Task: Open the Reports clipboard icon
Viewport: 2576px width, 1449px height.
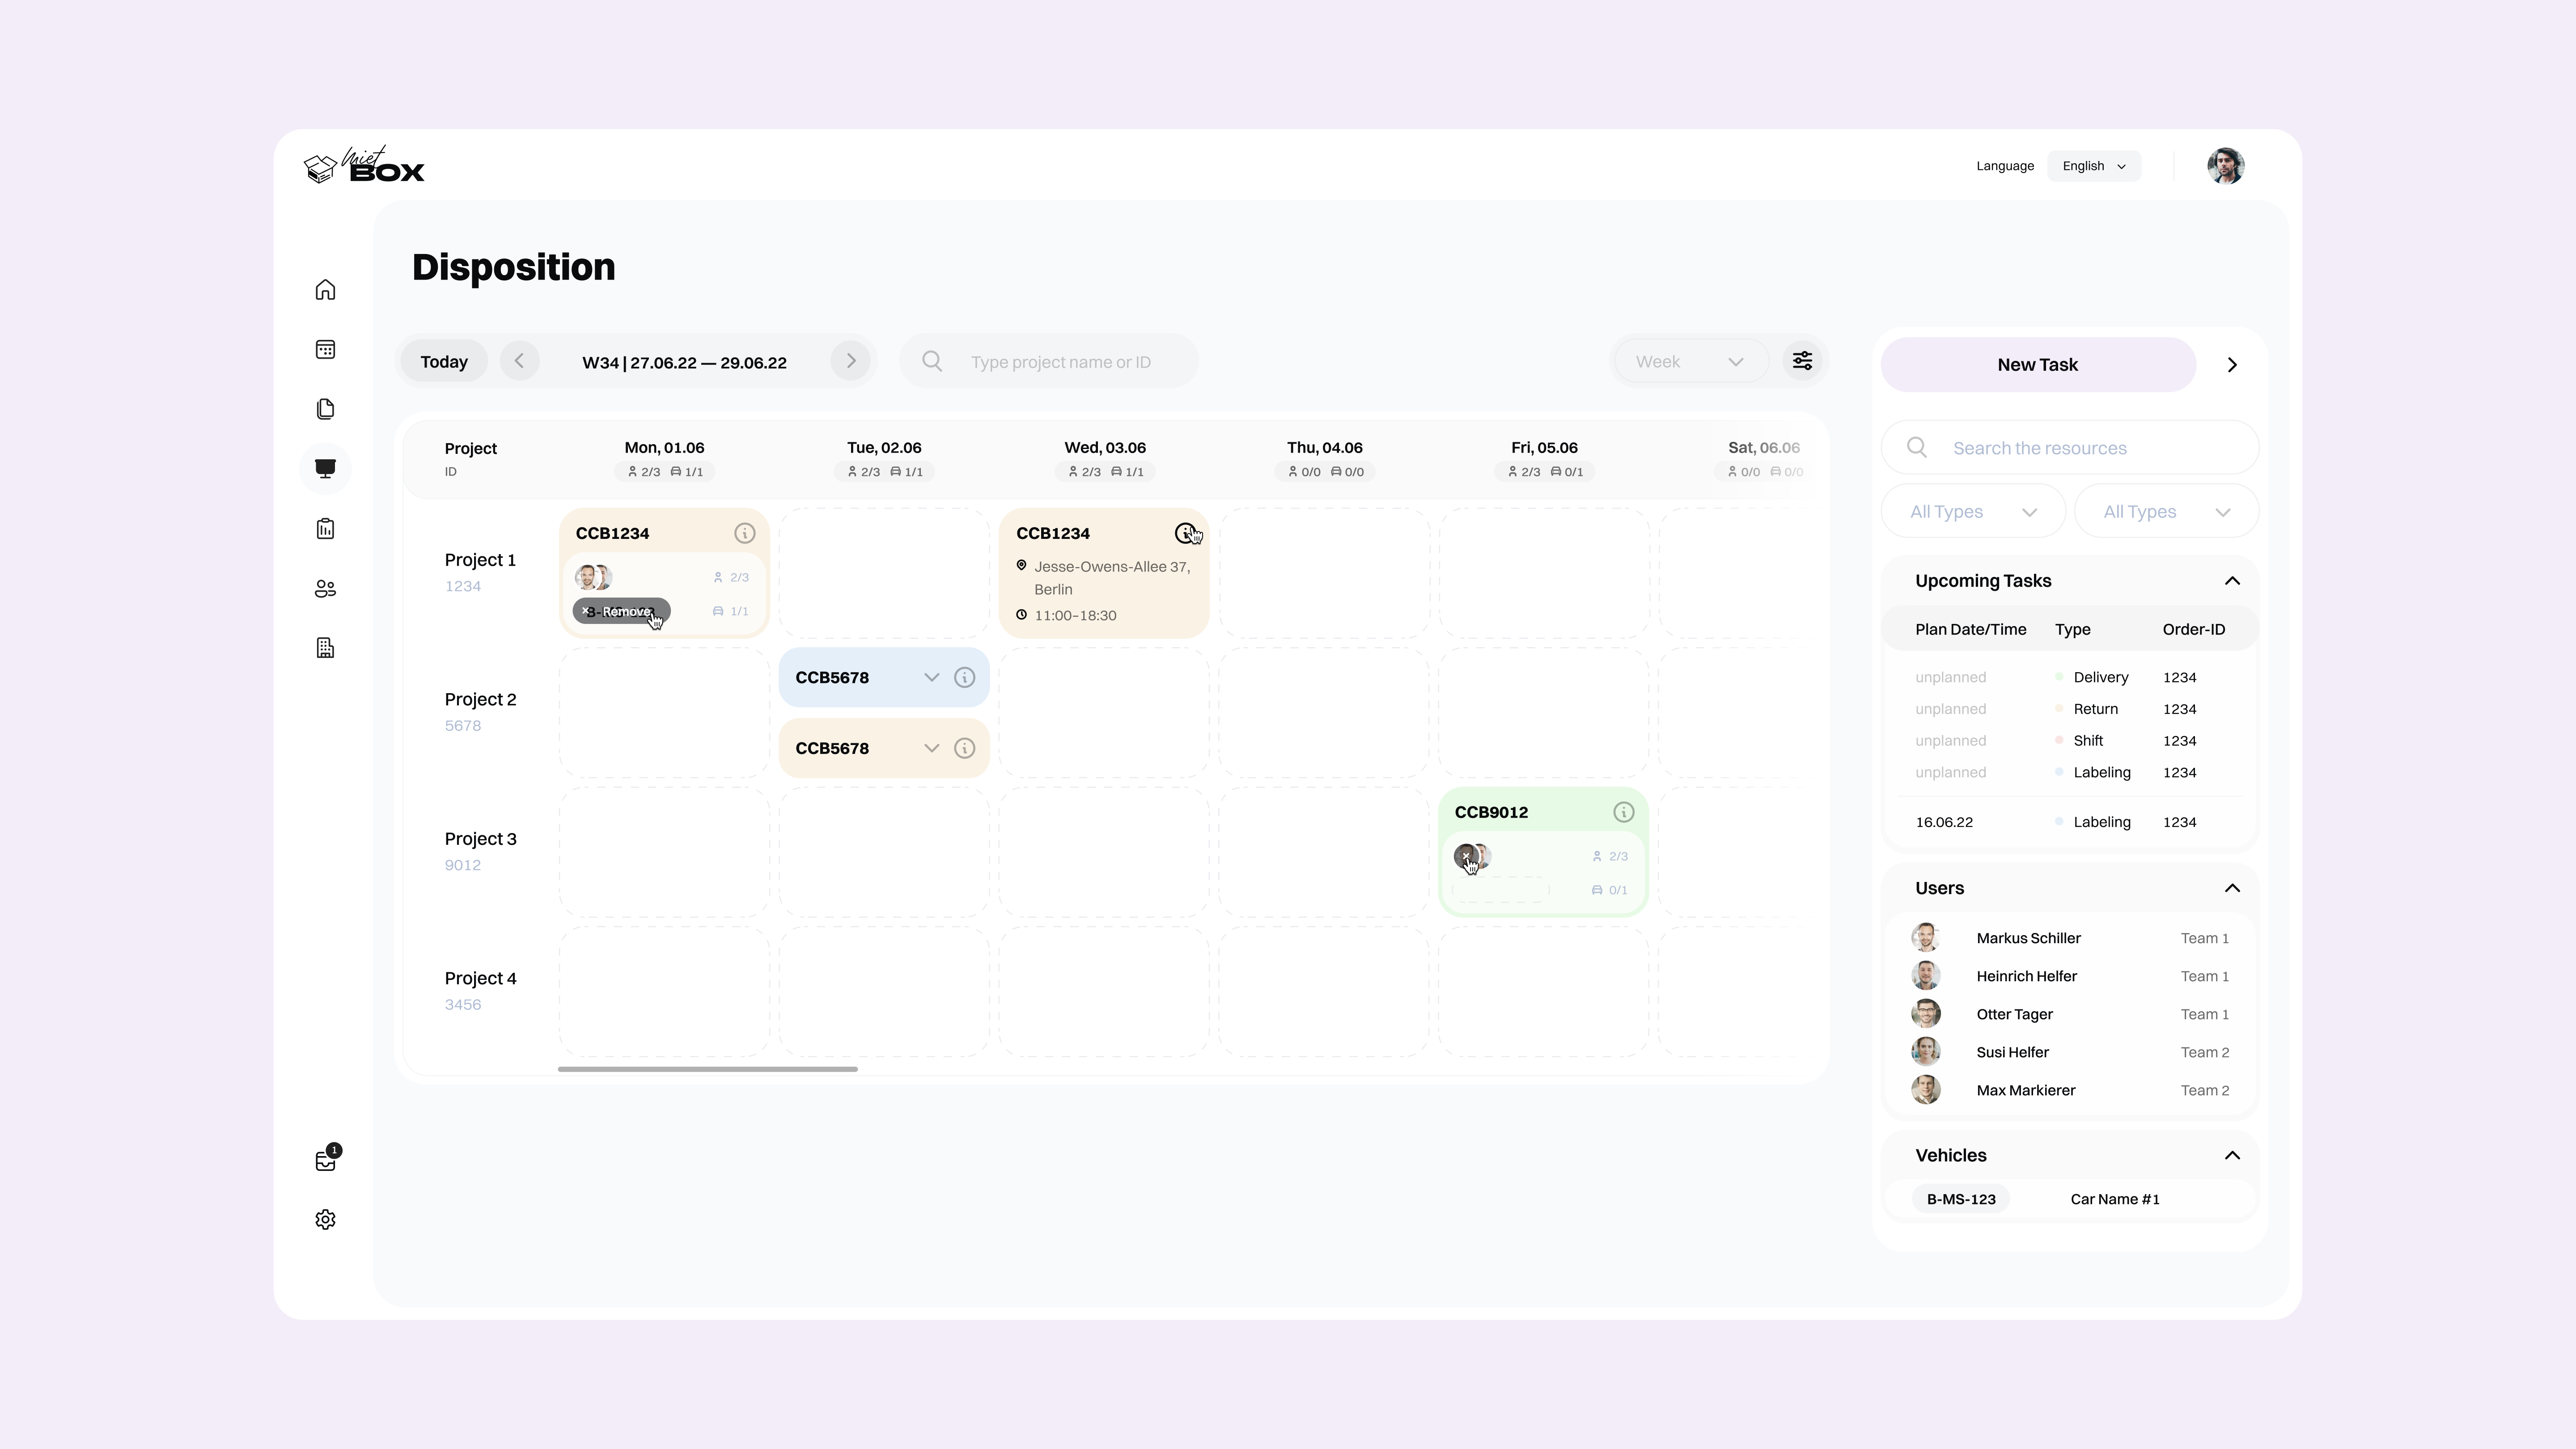Action: 325,528
